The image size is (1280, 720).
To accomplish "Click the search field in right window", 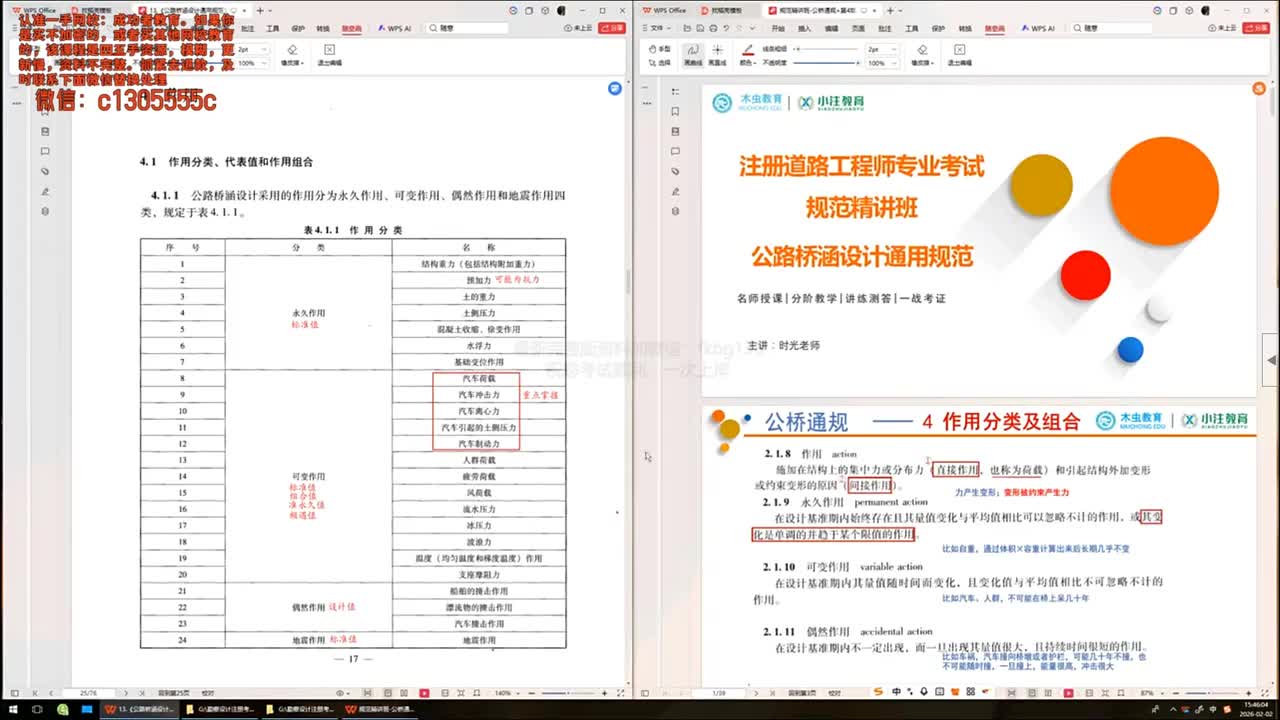I will point(1110,29).
